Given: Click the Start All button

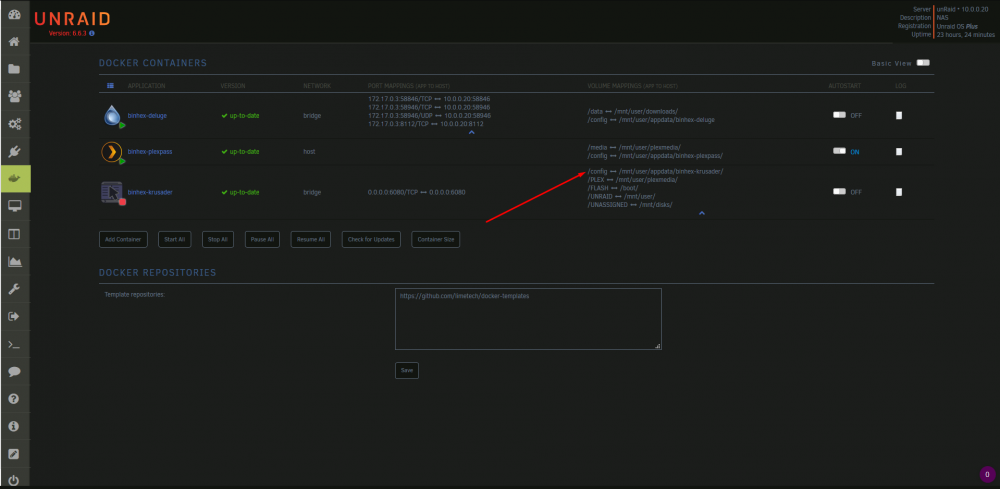Looking at the screenshot, I should click(174, 240).
